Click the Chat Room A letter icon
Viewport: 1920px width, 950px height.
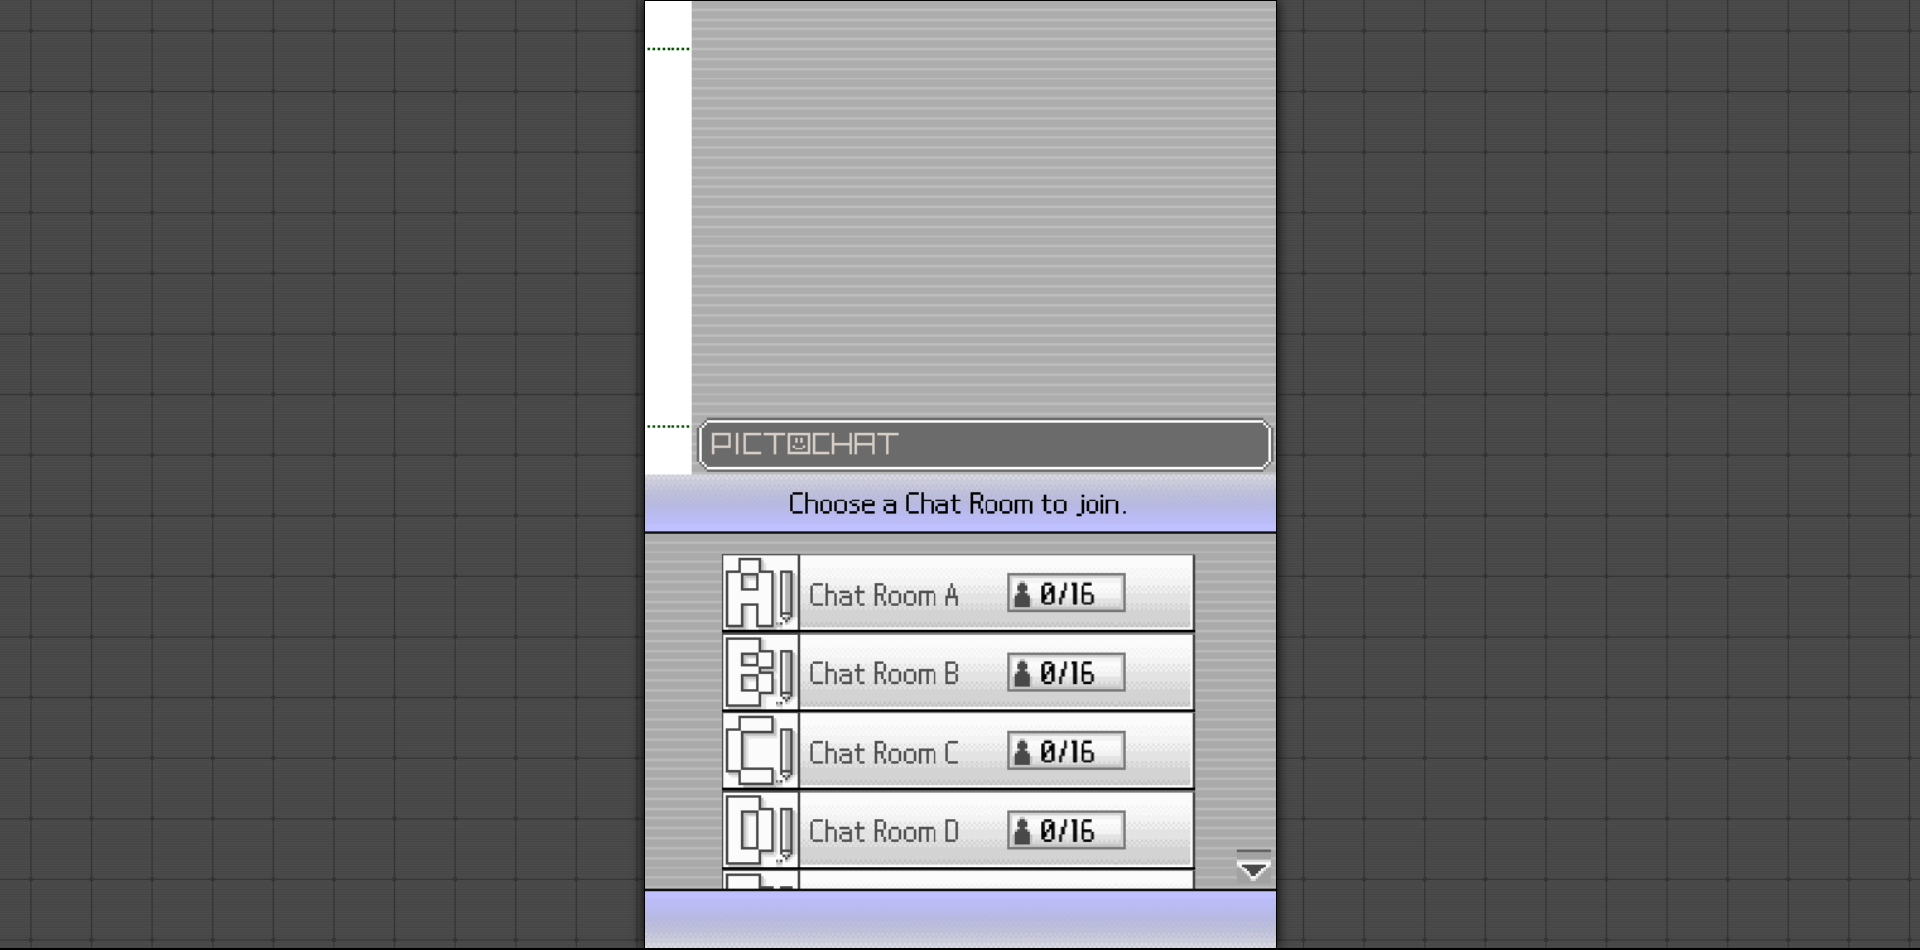(760, 593)
